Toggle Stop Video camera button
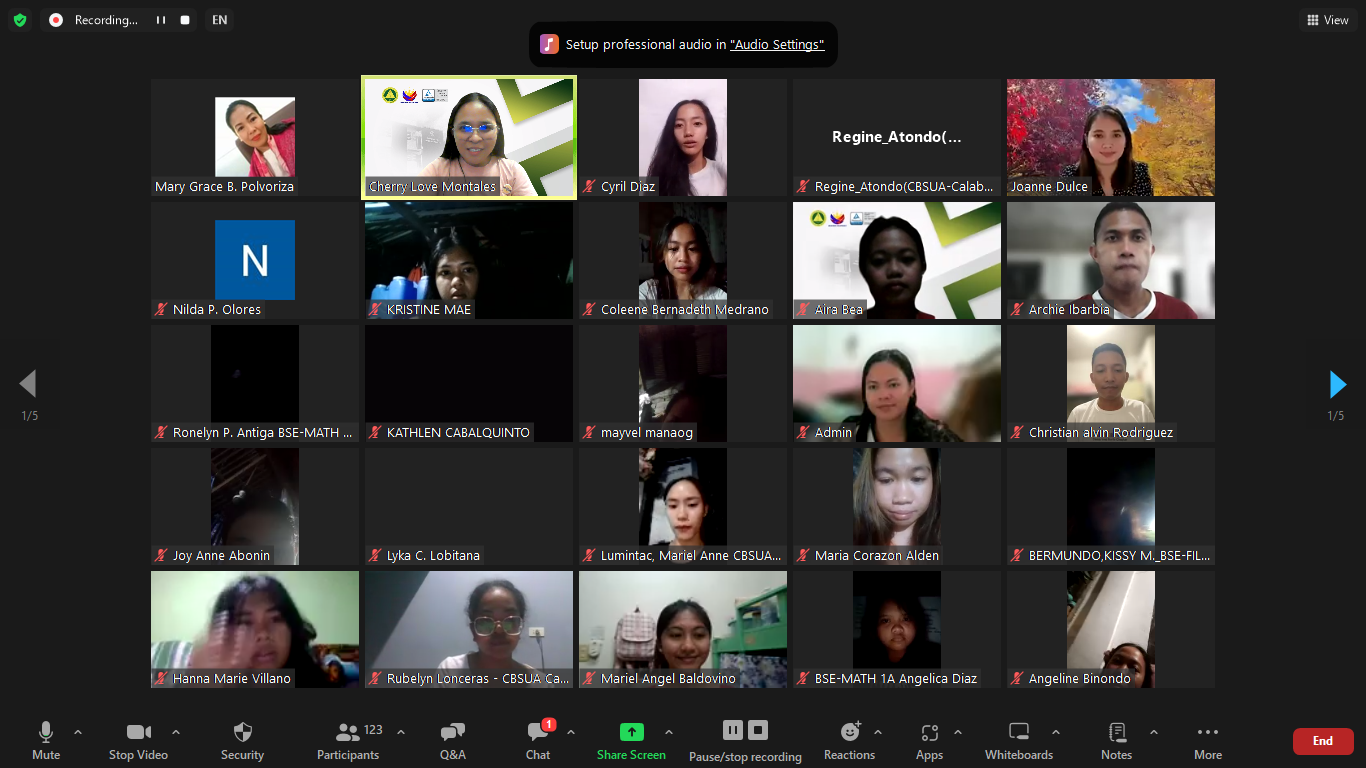The image size is (1366, 768). 138,740
